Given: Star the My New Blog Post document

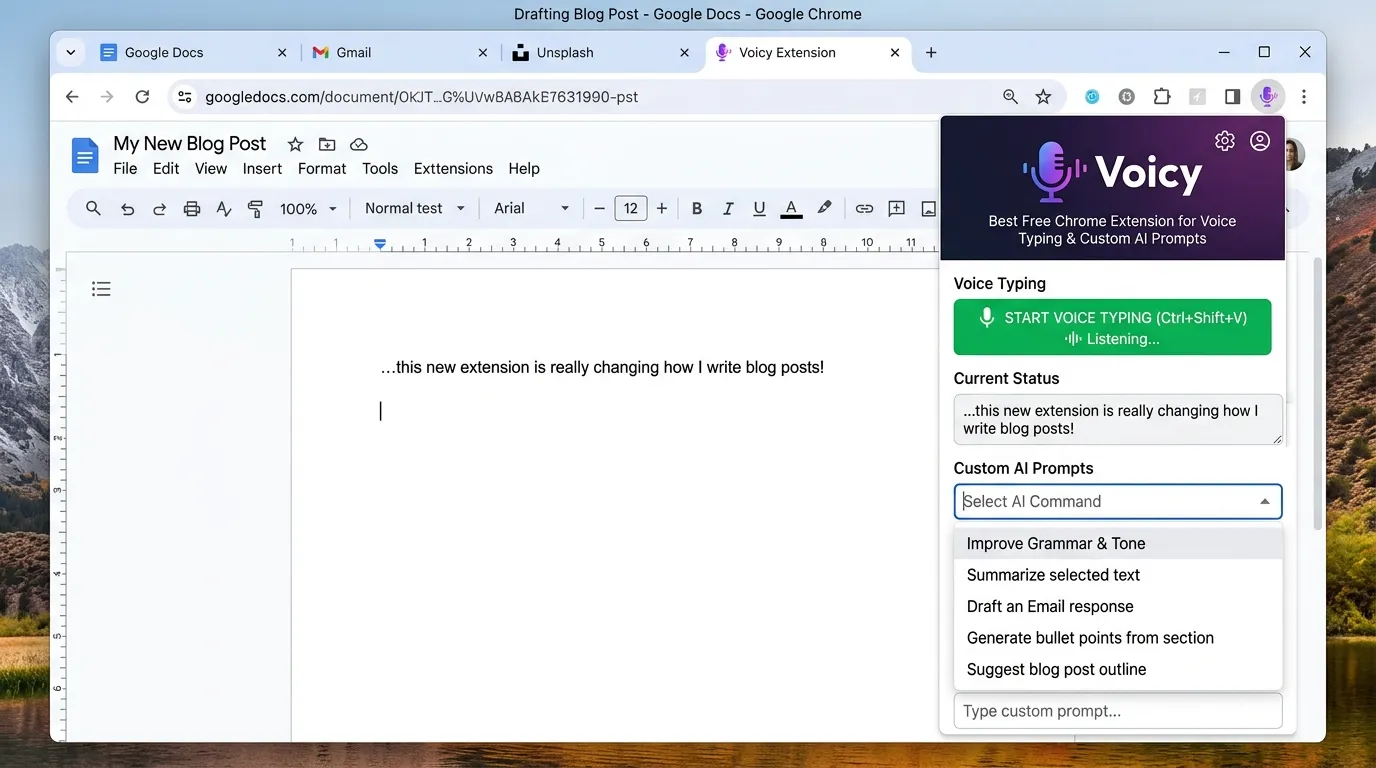Looking at the screenshot, I should pyautogui.click(x=295, y=144).
